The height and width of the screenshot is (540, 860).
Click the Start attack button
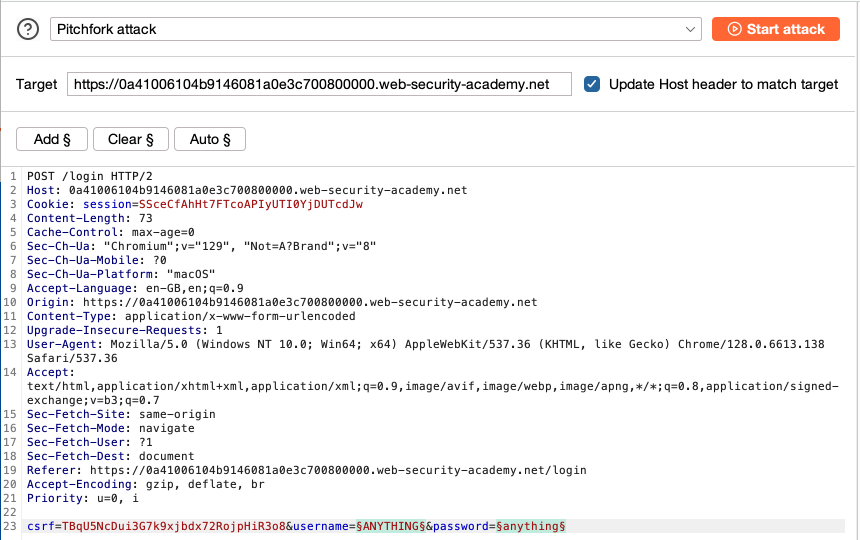tap(776, 29)
